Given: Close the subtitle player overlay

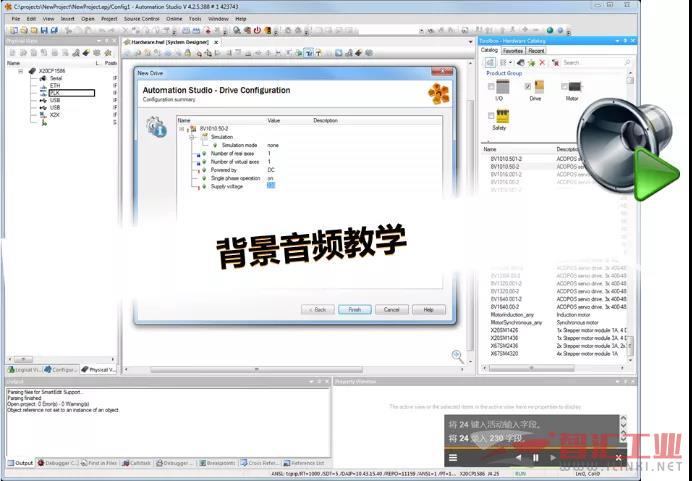Looking at the screenshot, I should coord(618,458).
